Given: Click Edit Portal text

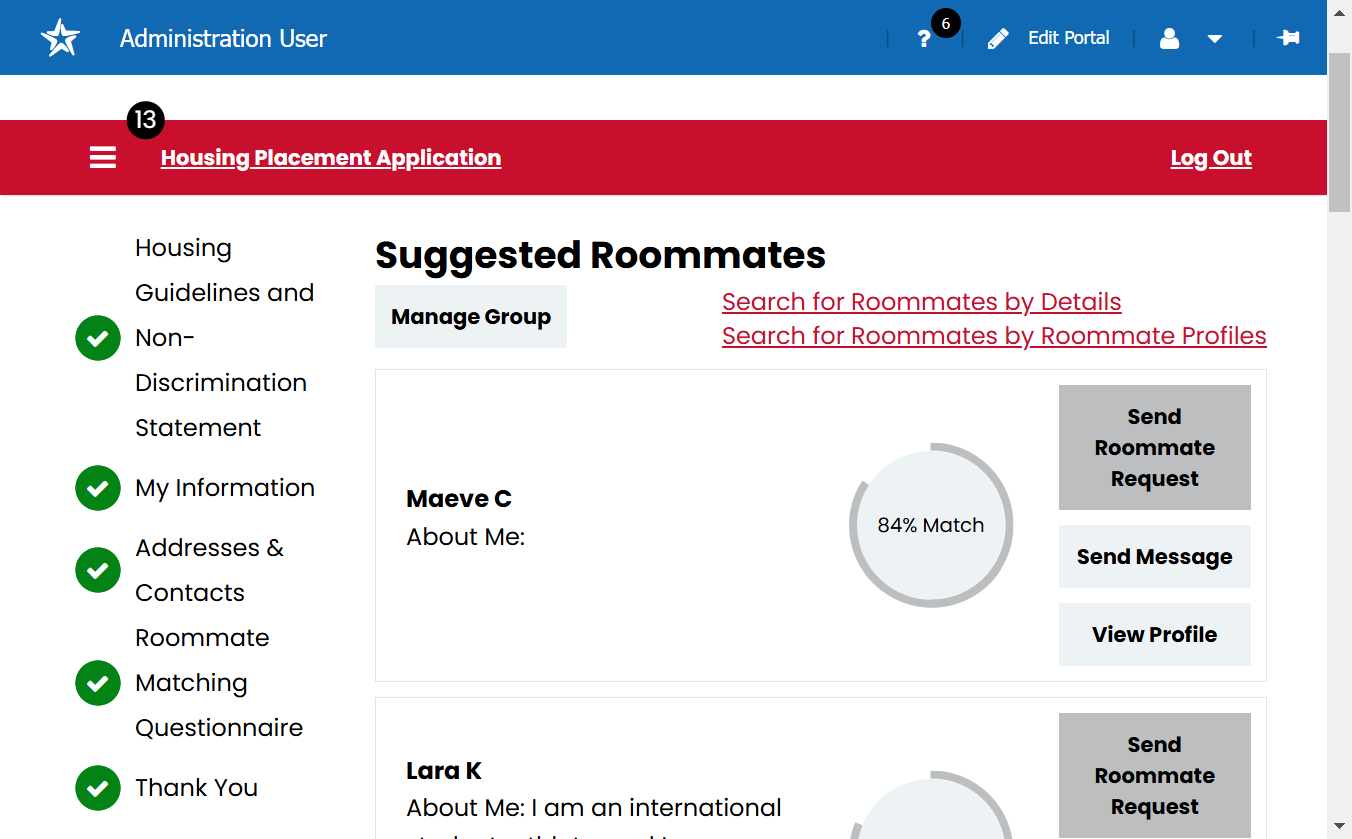Looking at the screenshot, I should (1069, 38).
